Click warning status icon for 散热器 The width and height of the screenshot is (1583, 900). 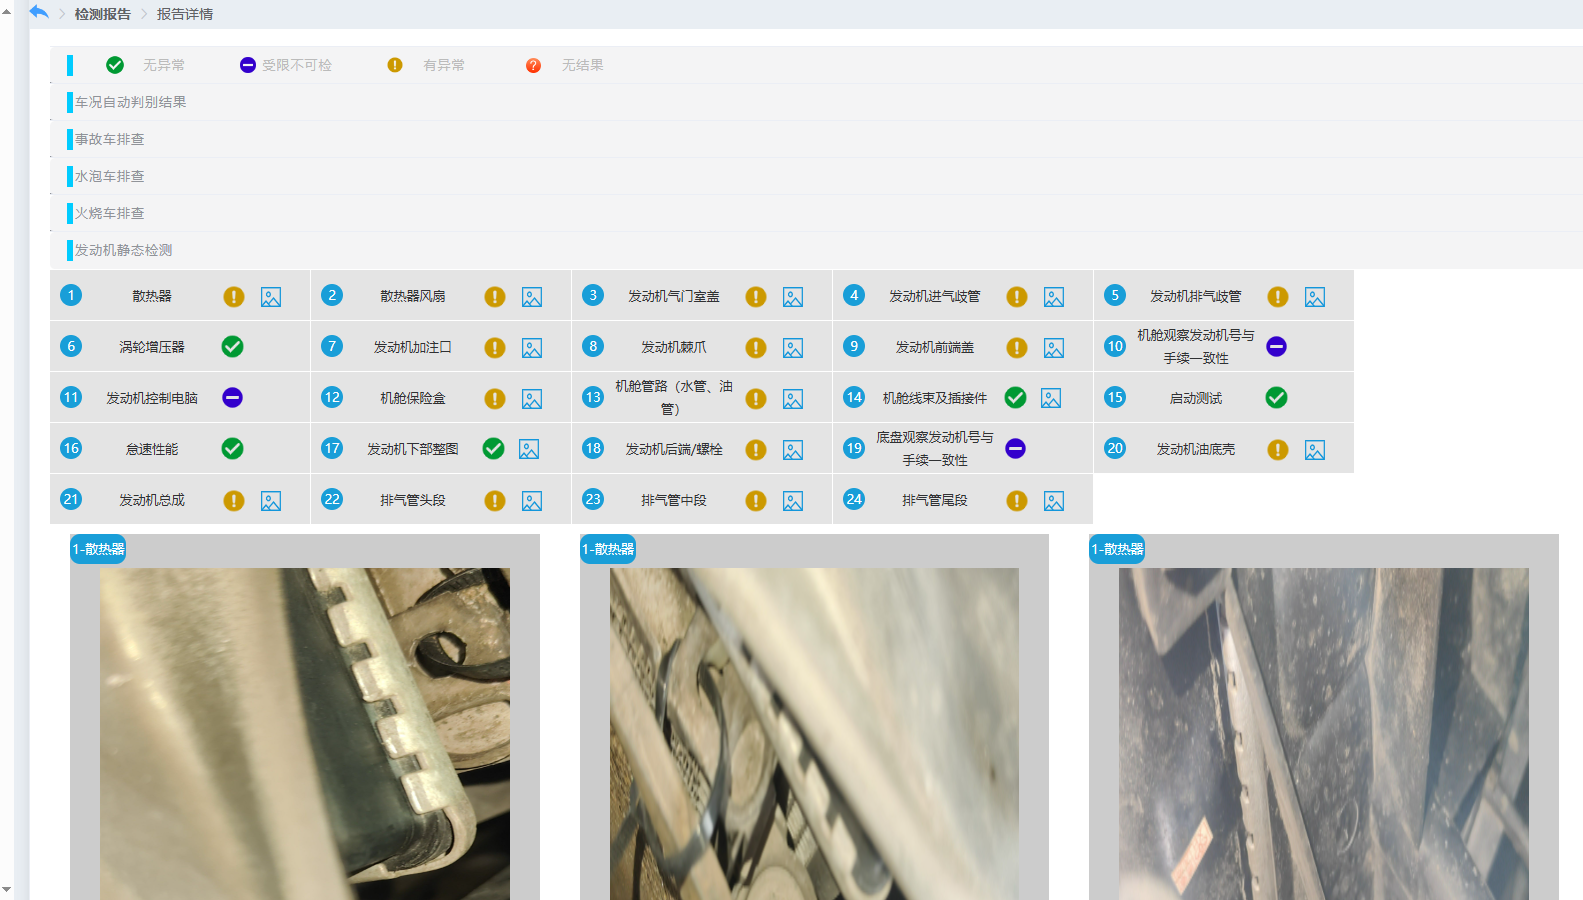tap(234, 297)
